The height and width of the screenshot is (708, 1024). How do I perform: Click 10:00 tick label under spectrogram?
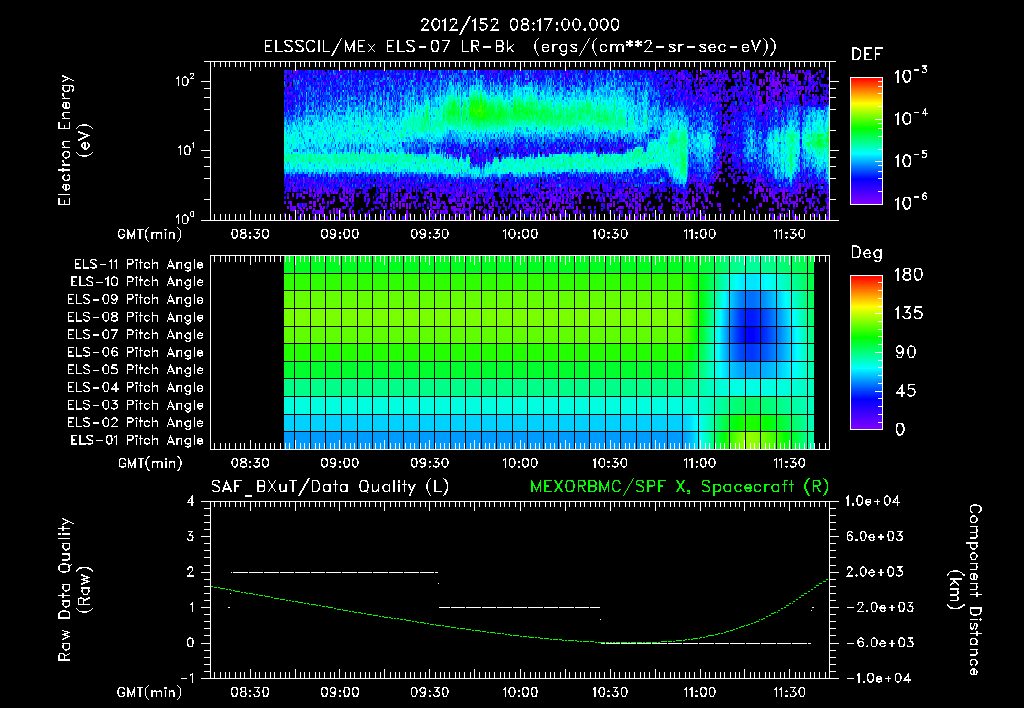[x=520, y=234]
